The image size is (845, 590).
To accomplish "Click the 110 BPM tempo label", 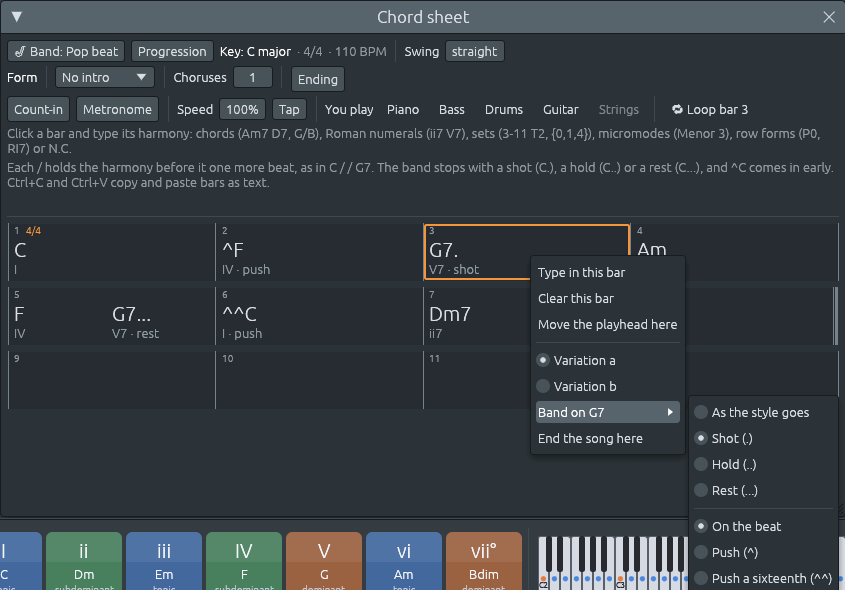I will point(361,52).
